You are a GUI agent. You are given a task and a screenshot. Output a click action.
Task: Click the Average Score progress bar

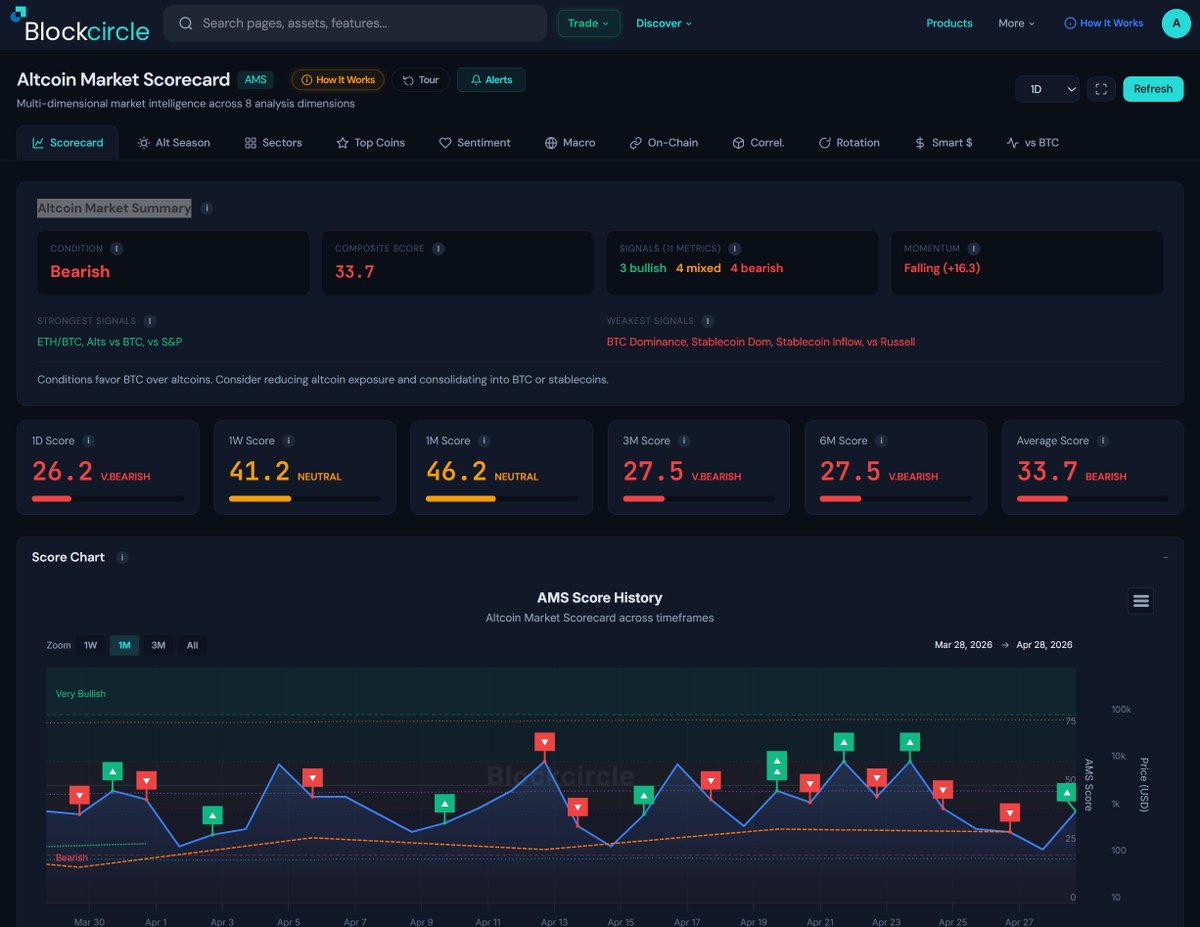point(1092,498)
